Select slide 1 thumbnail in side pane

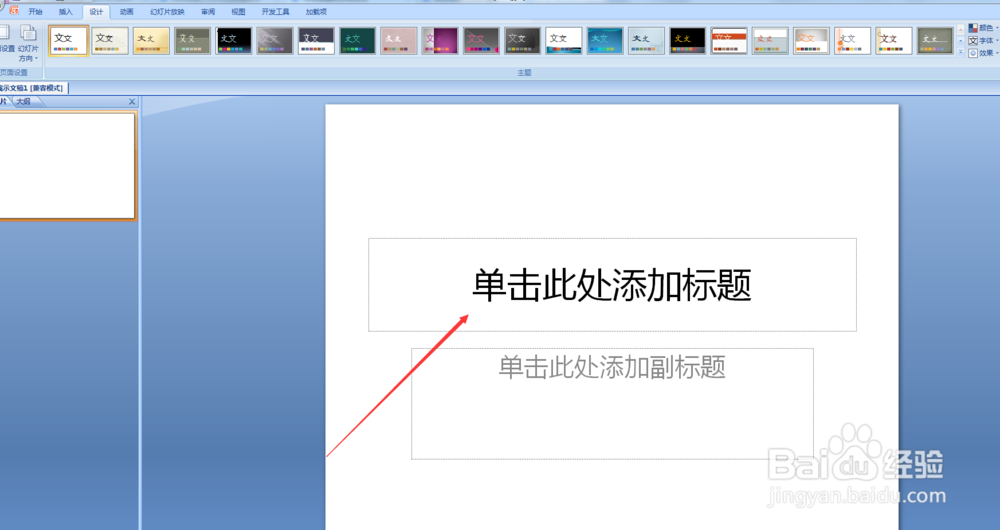(67, 166)
